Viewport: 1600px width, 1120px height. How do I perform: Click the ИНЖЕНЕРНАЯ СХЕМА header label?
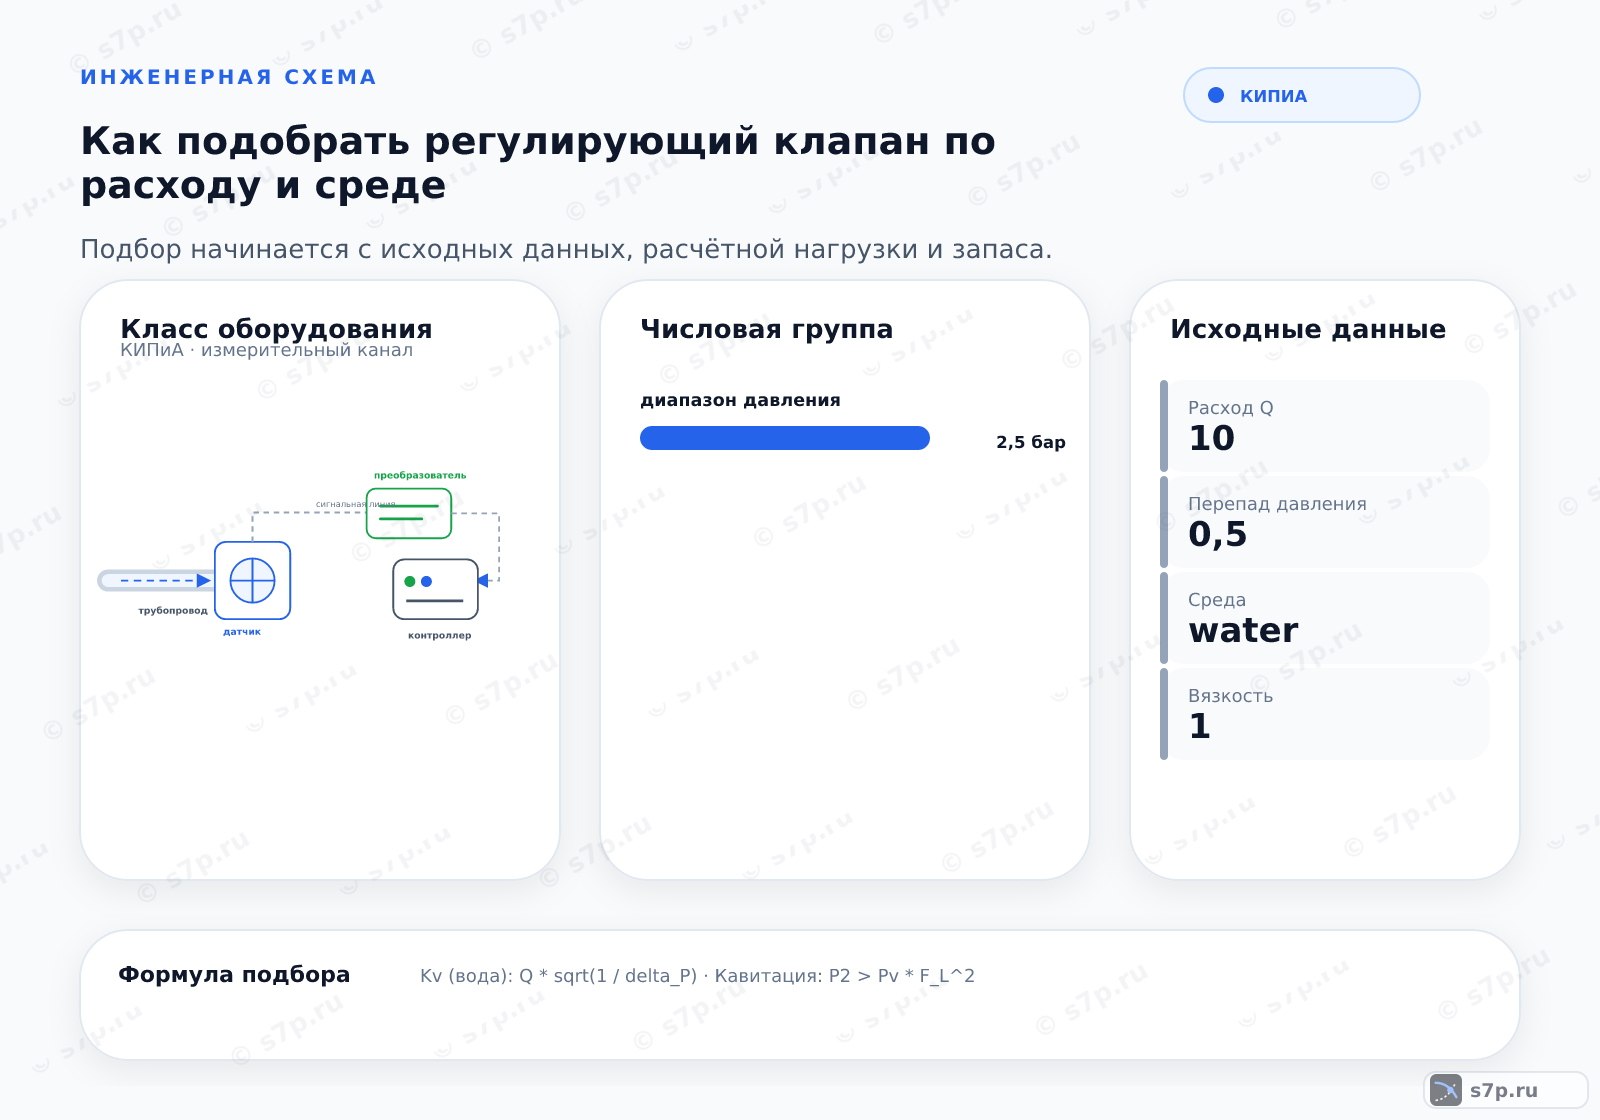pos(229,77)
